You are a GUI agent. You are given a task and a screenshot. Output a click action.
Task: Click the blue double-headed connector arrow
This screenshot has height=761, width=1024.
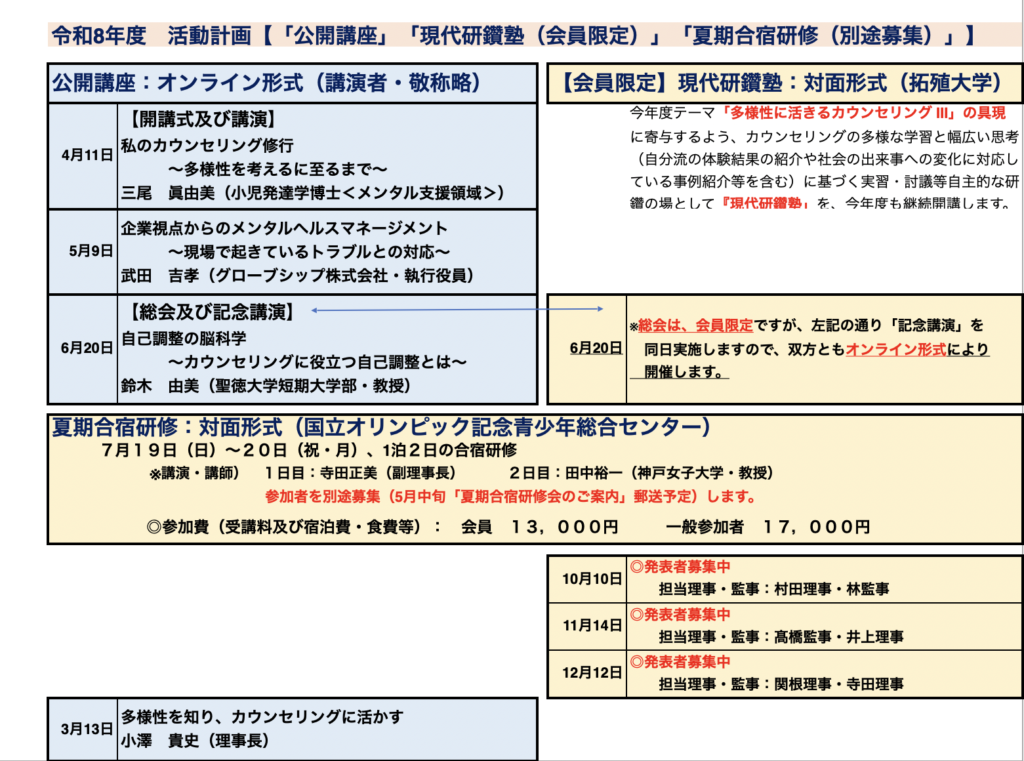point(456,311)
